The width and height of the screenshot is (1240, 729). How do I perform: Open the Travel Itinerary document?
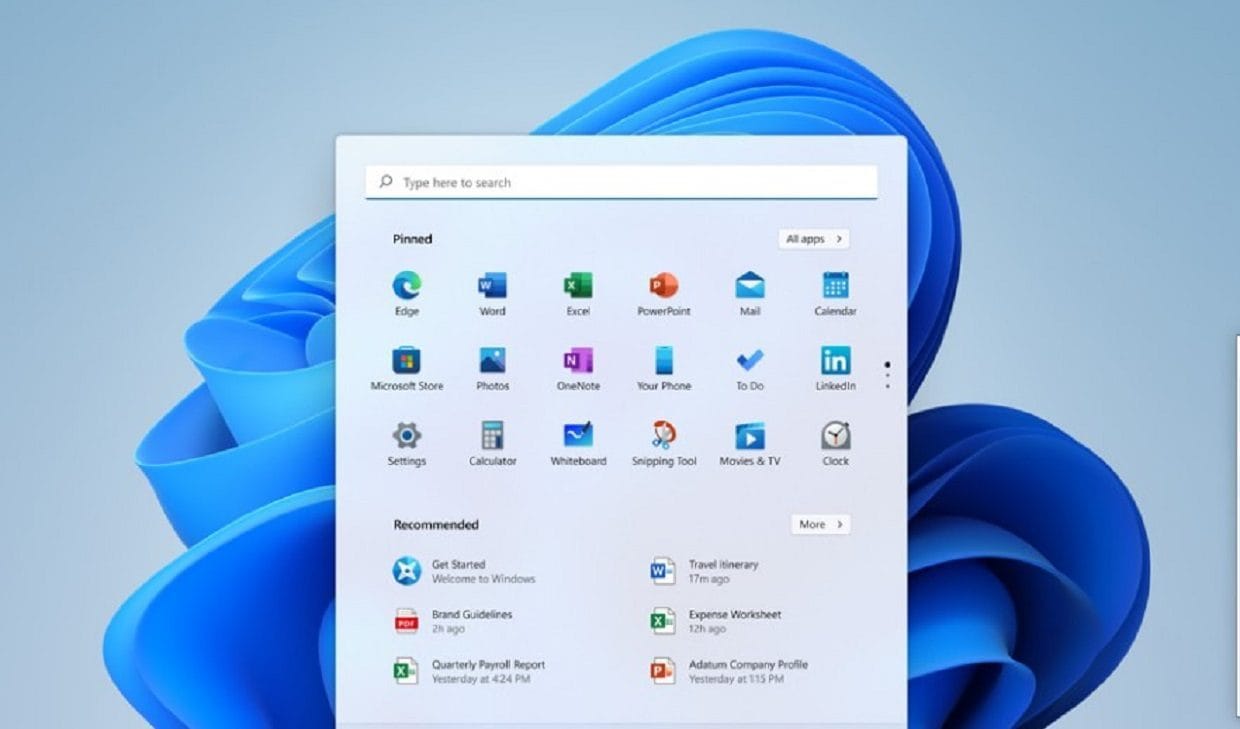tap(704, 571)
